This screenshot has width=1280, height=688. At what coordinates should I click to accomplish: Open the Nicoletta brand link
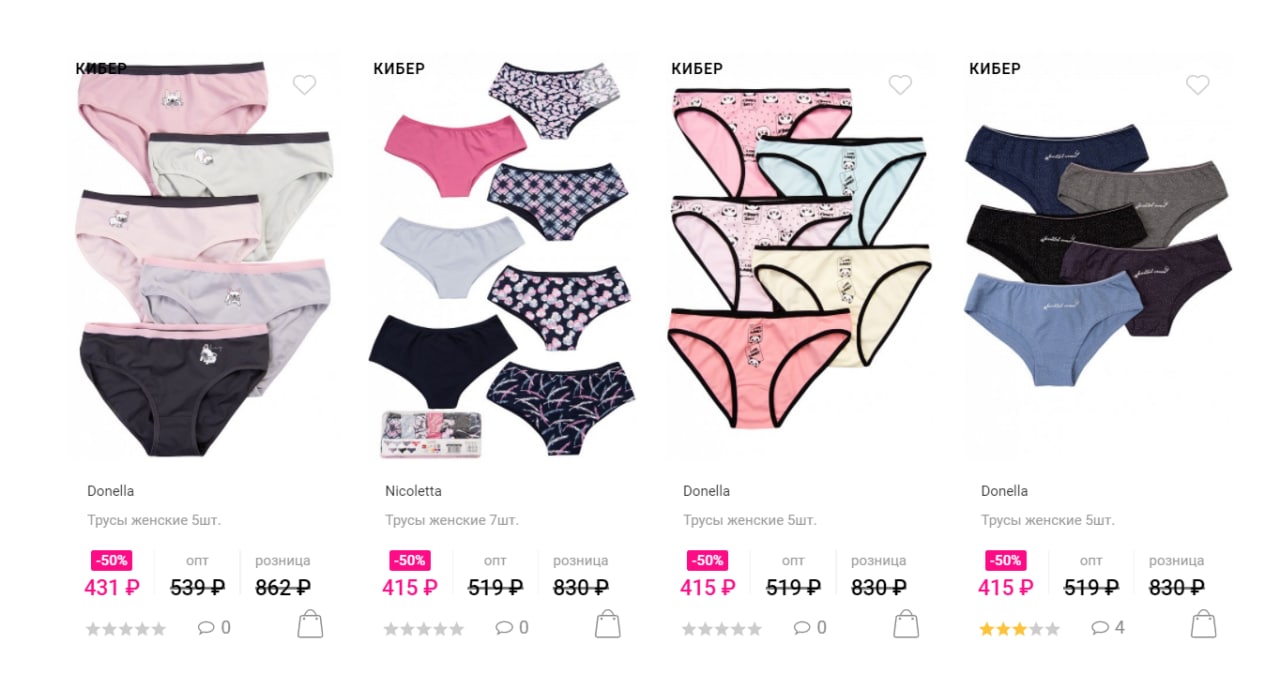coord(413,491)
